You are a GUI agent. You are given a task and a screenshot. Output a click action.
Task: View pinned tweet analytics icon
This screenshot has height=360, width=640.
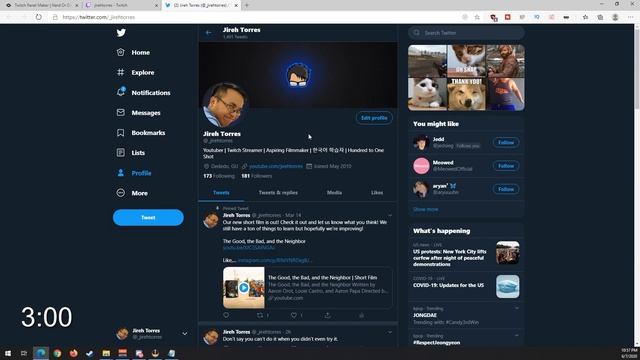[x=361, y=315]
